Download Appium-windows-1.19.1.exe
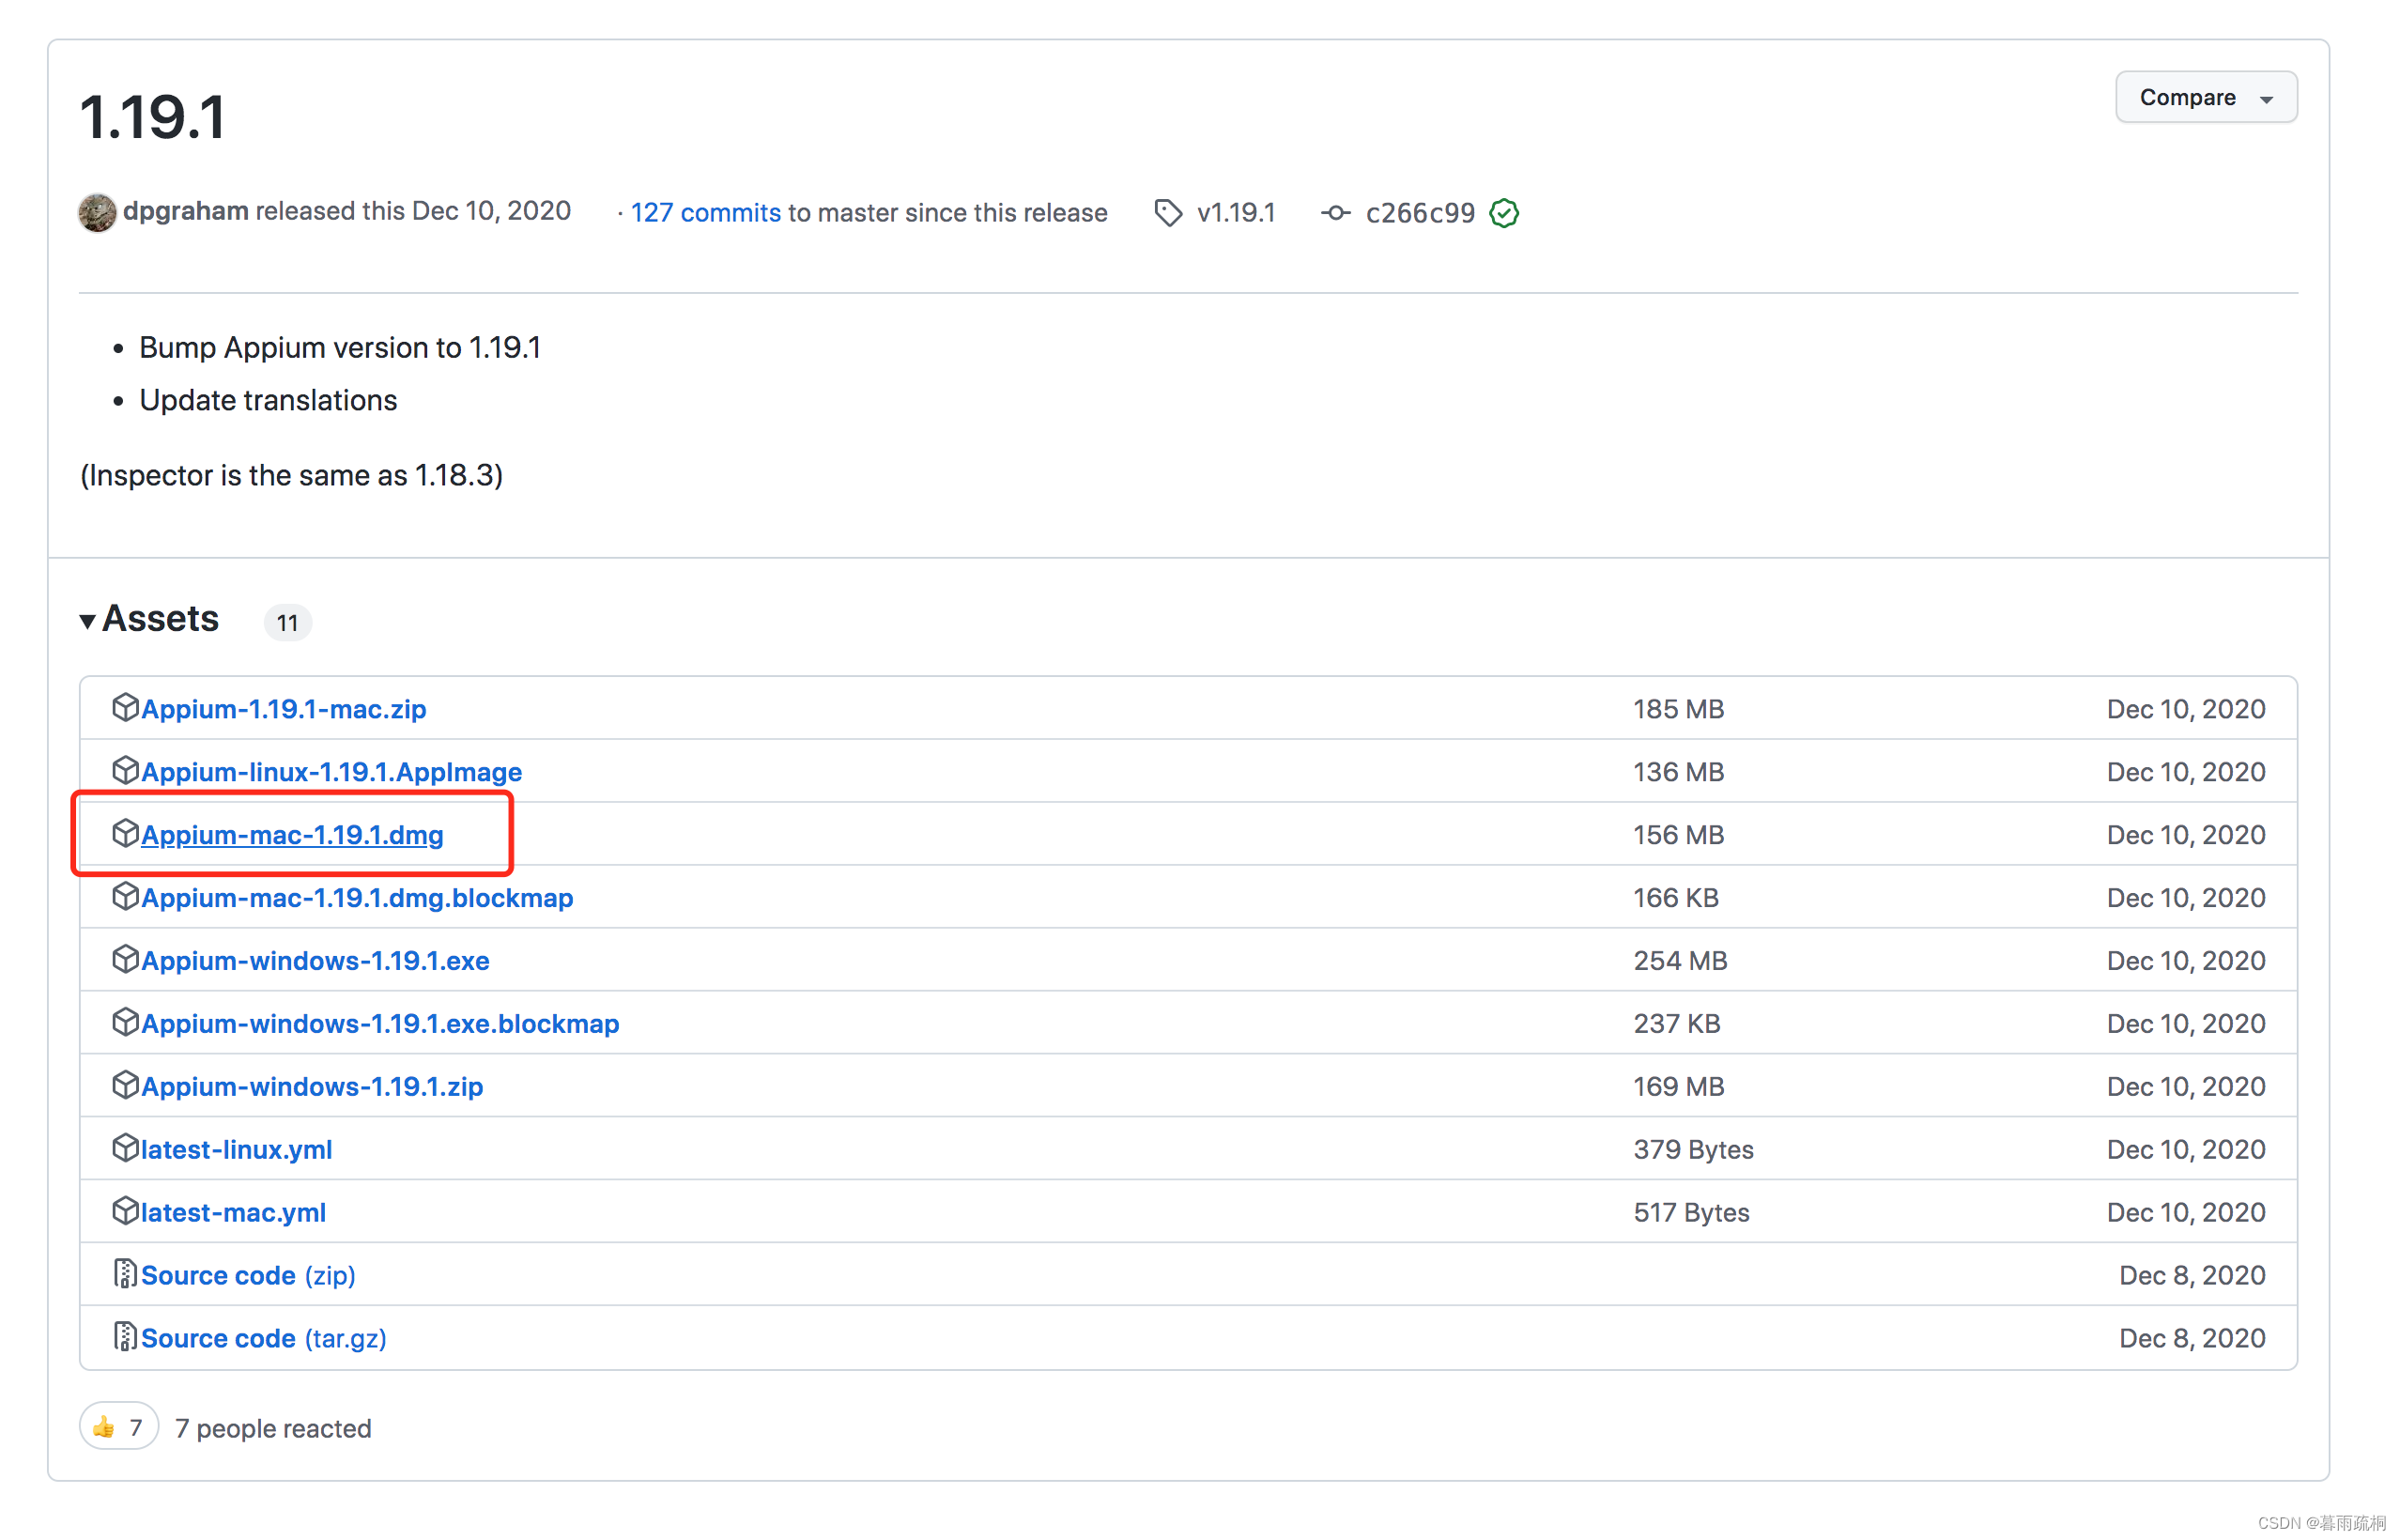This screenshot has height=1540, width=2400. click(x=315, y=960)
